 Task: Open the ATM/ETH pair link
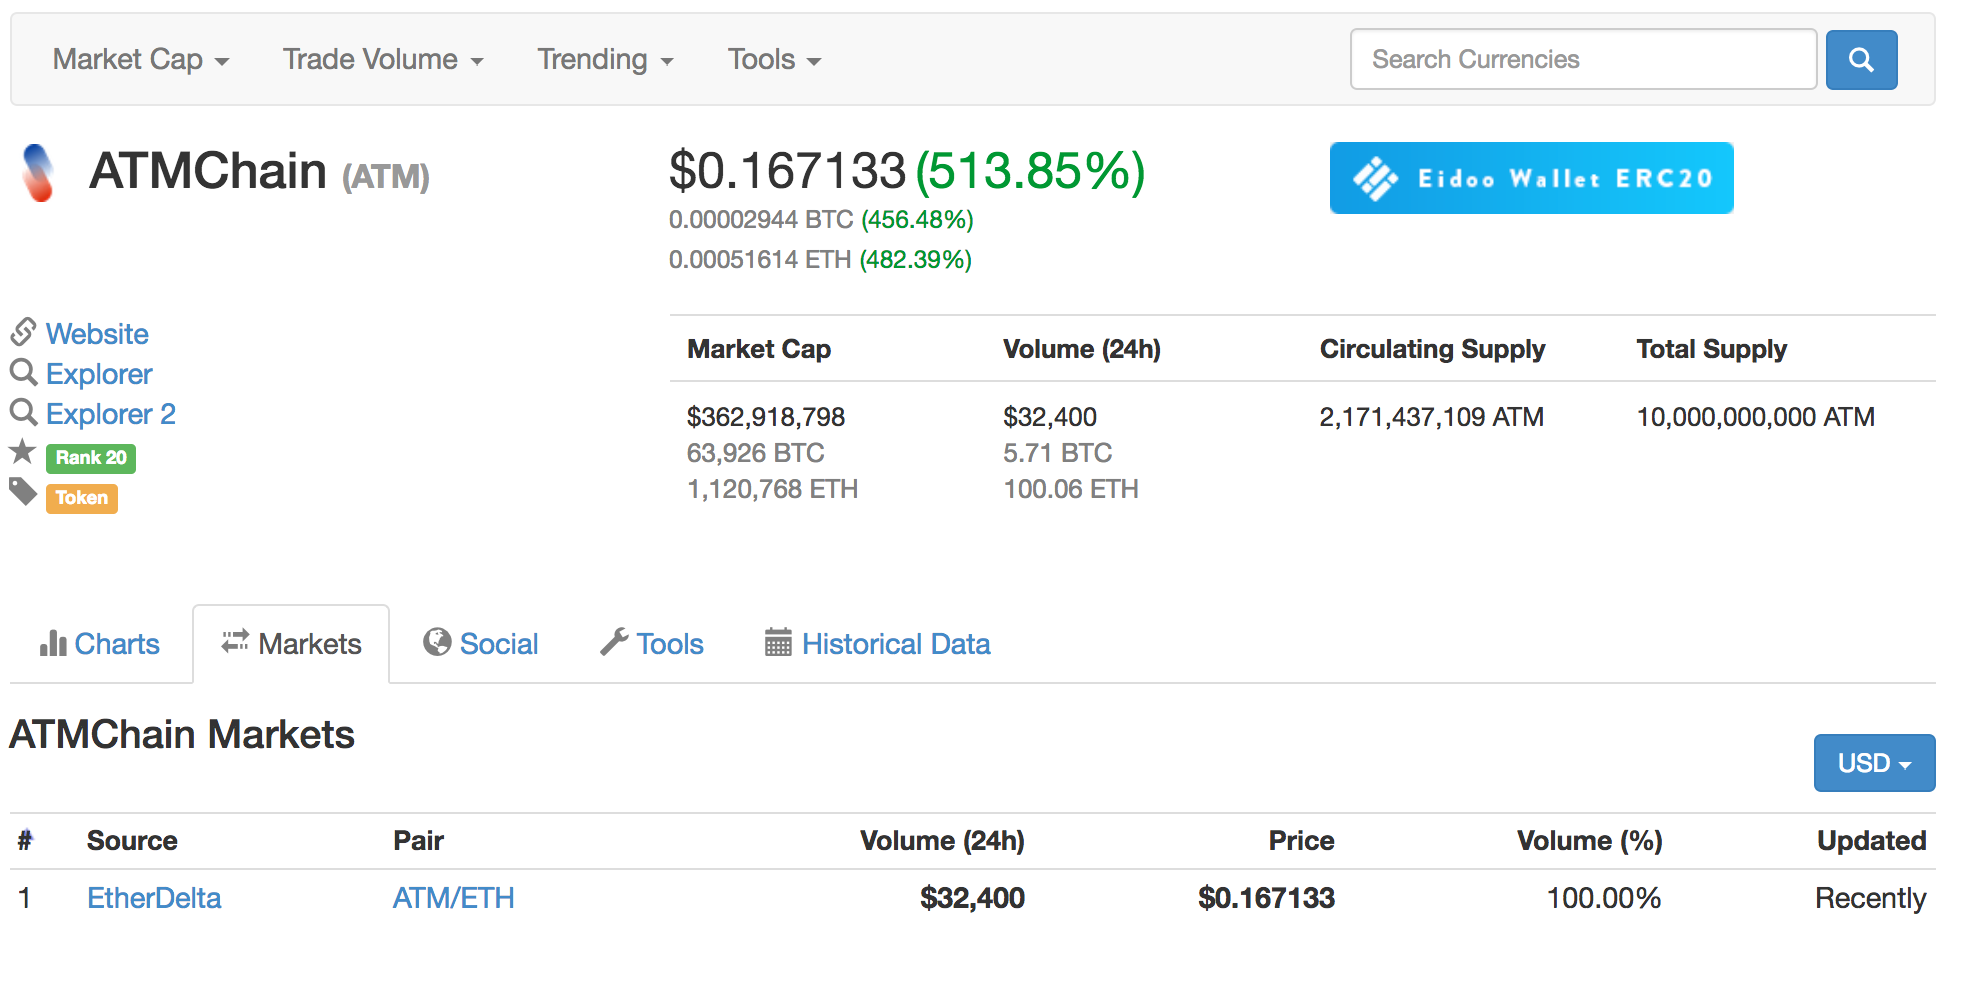[453, 898]
